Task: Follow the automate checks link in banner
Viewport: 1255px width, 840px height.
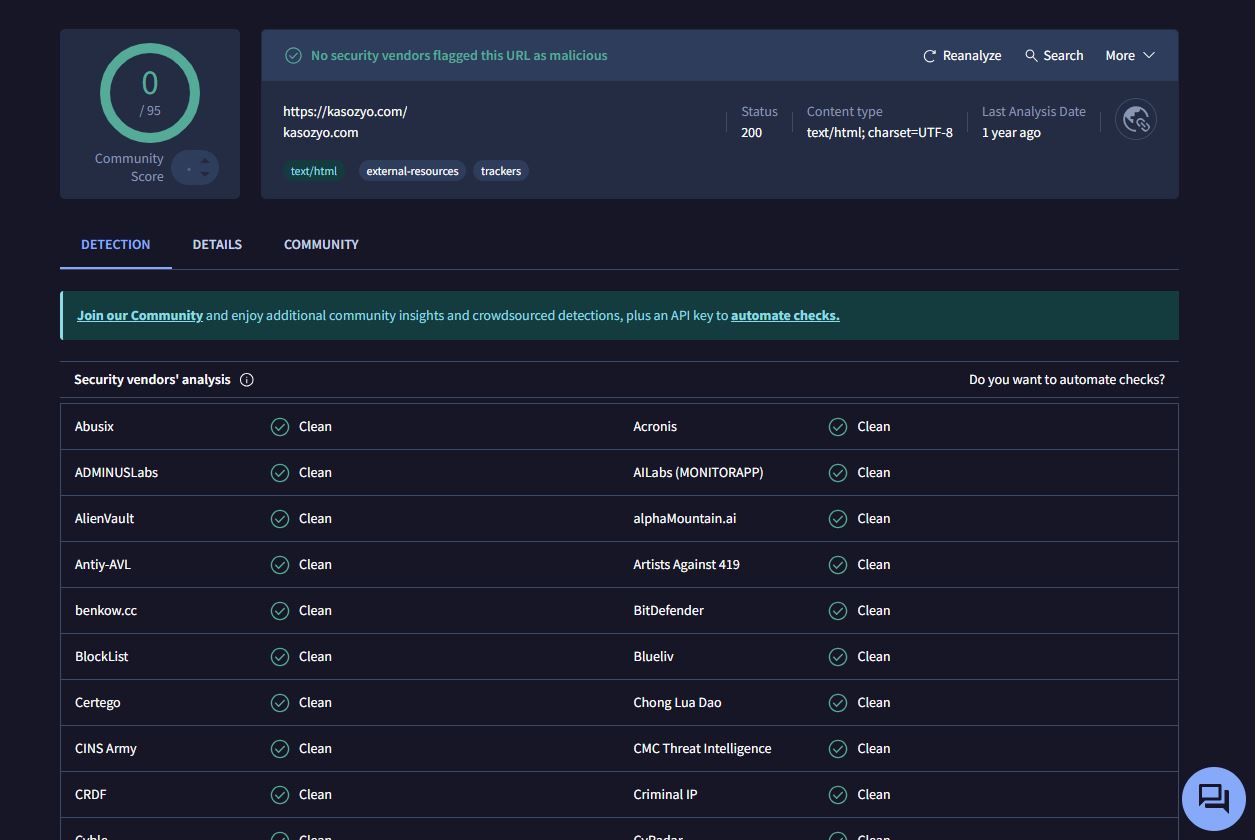Action: (785, 316)
